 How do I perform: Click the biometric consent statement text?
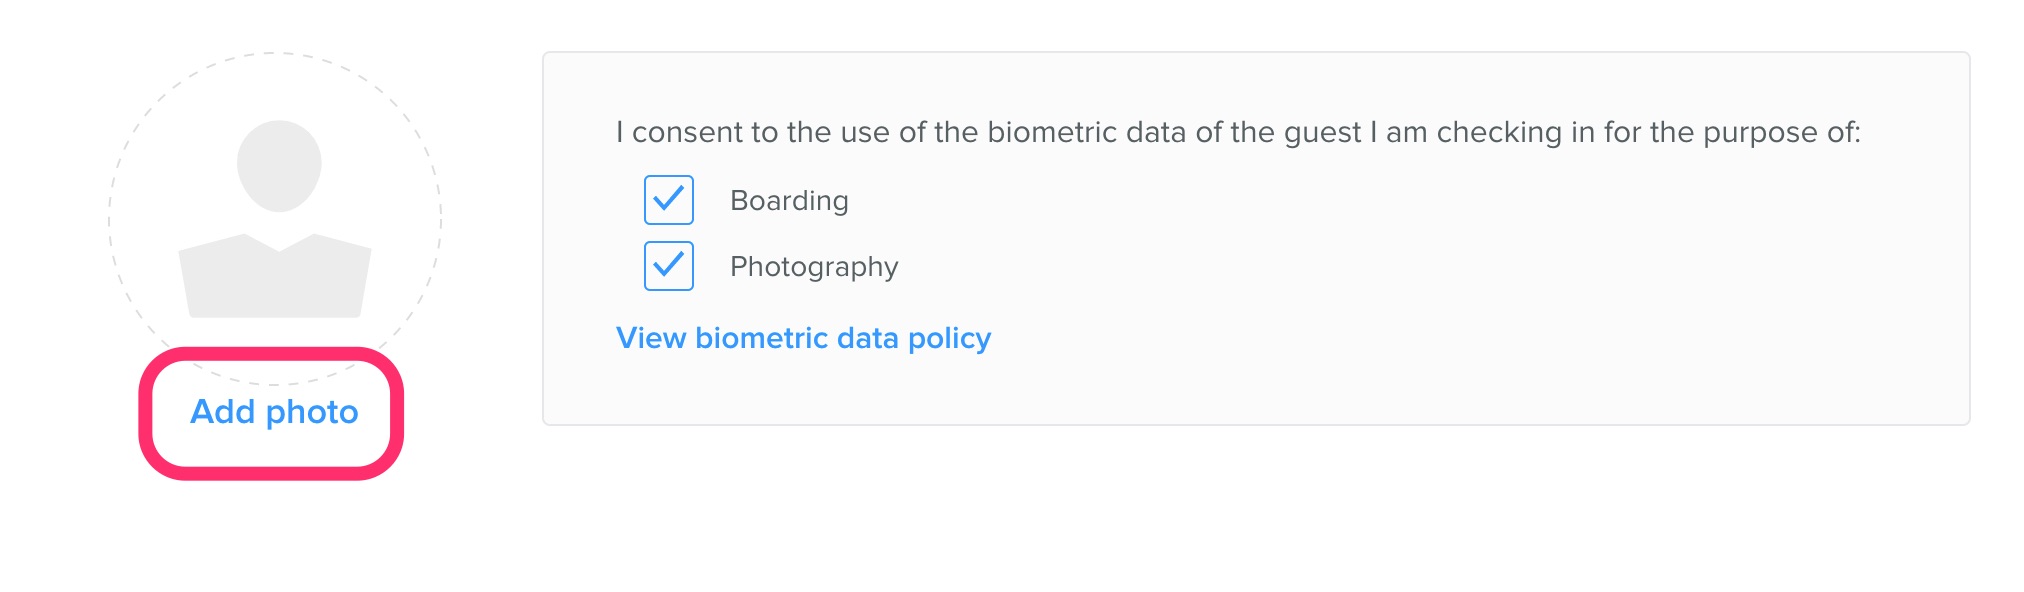1238,132
